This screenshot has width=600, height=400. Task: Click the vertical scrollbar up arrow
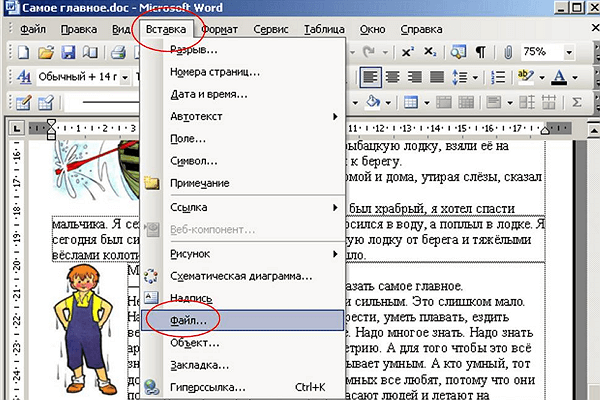593,131
